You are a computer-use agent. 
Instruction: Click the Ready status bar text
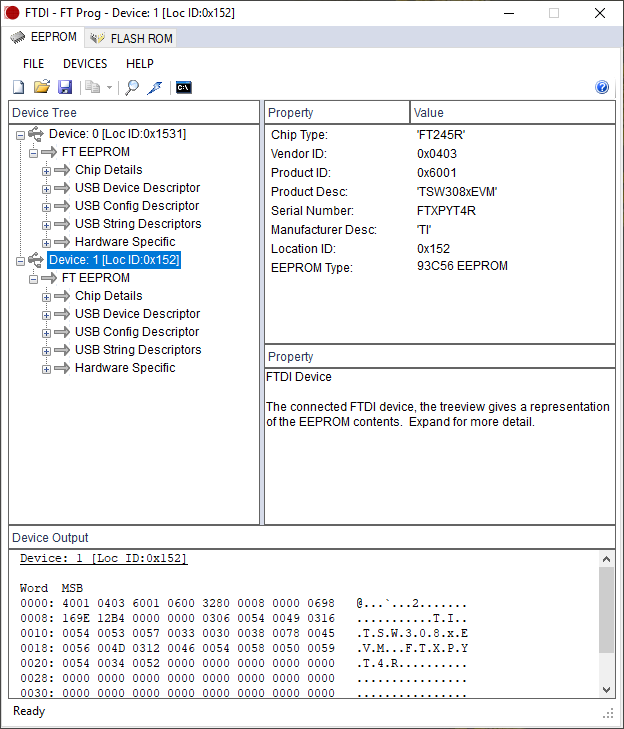click(29, 711)
